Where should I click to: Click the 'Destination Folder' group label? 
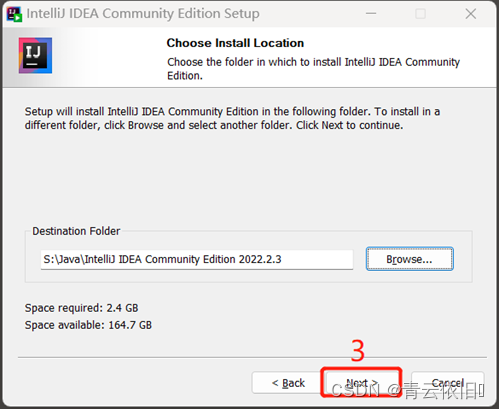76,231
